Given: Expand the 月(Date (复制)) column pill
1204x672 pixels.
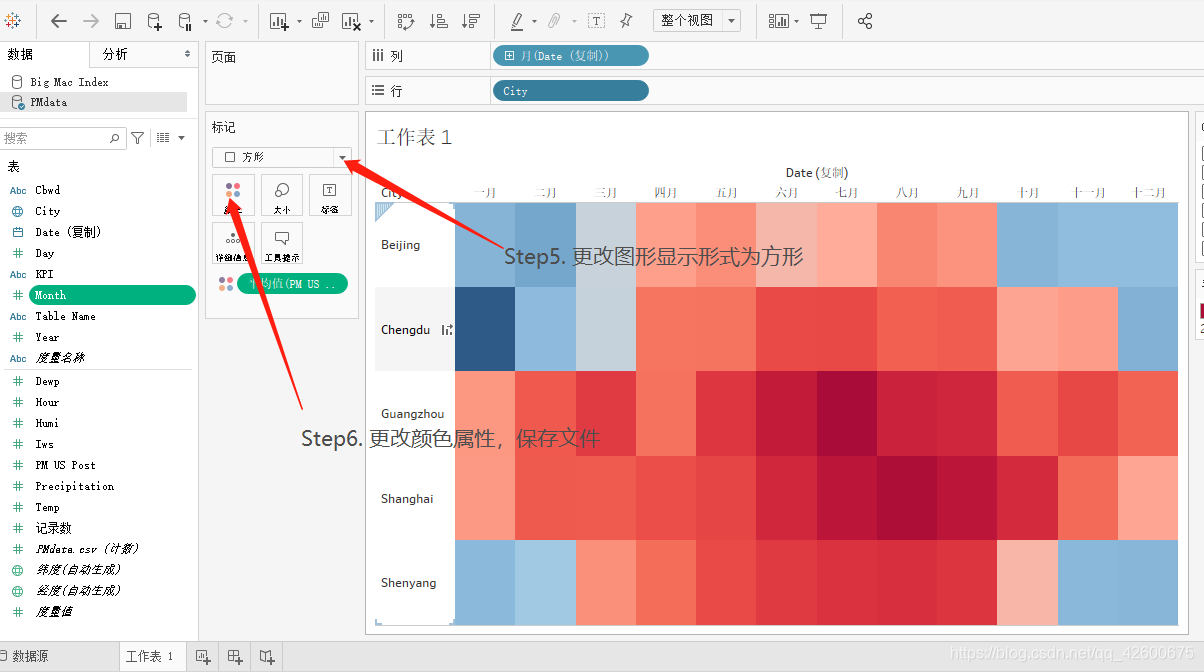Looking at the screenshot, I should point(510,56).
